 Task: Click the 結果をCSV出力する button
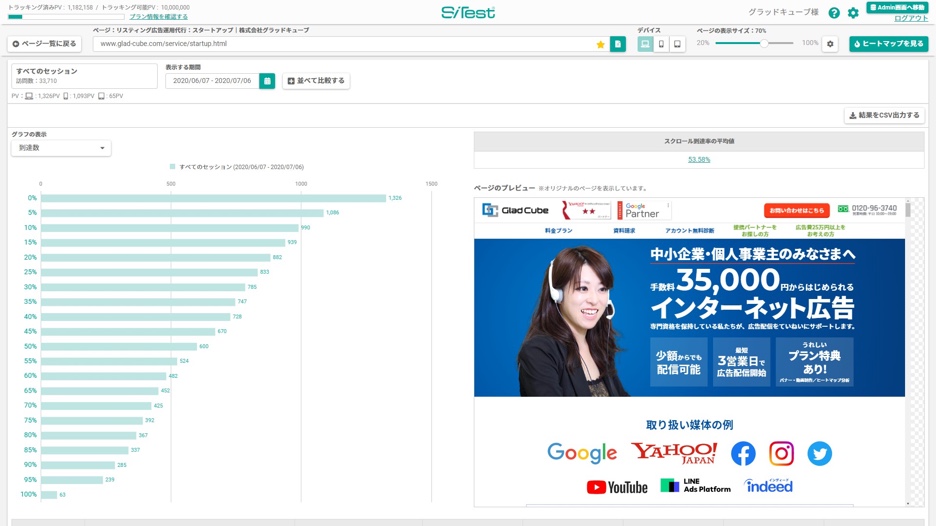tap(884, 115)
